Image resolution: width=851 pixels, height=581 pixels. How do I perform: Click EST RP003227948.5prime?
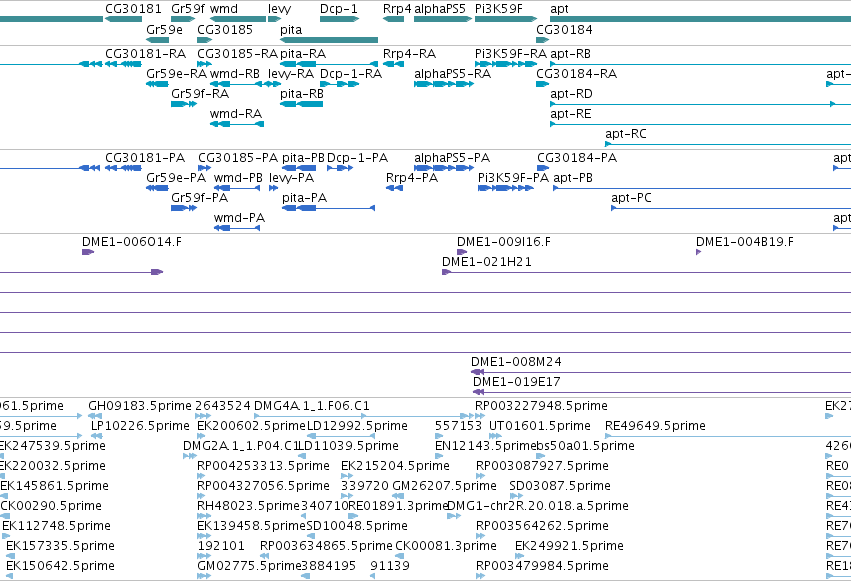[x=541, y=406]
